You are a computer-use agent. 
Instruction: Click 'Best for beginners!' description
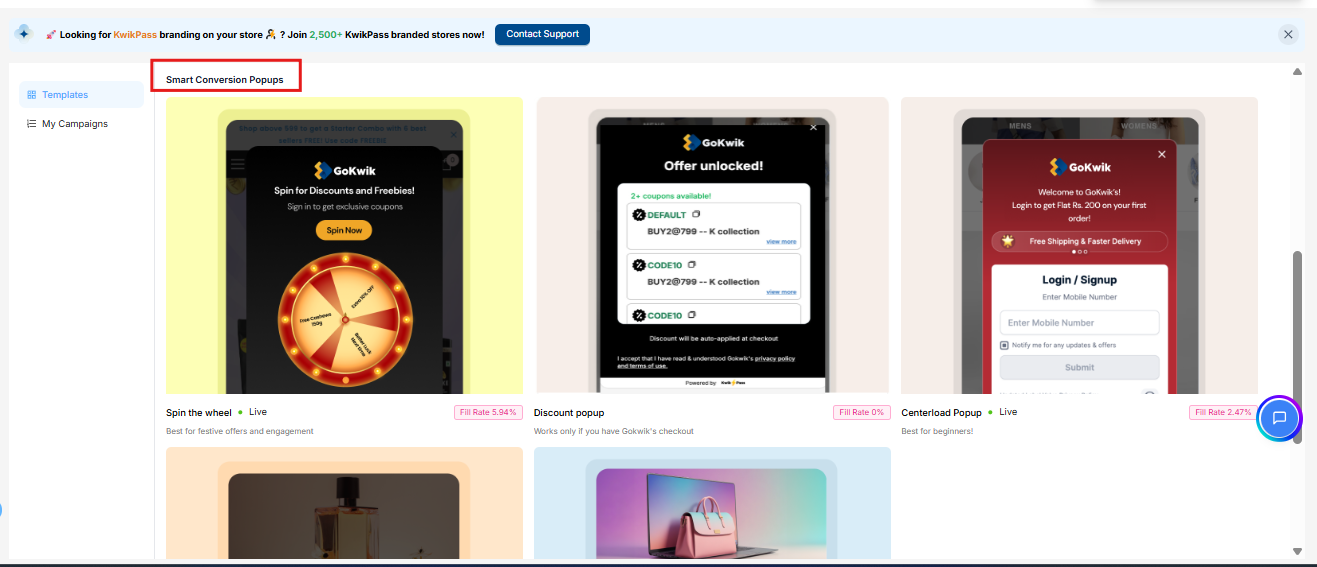tap(937, 431)
